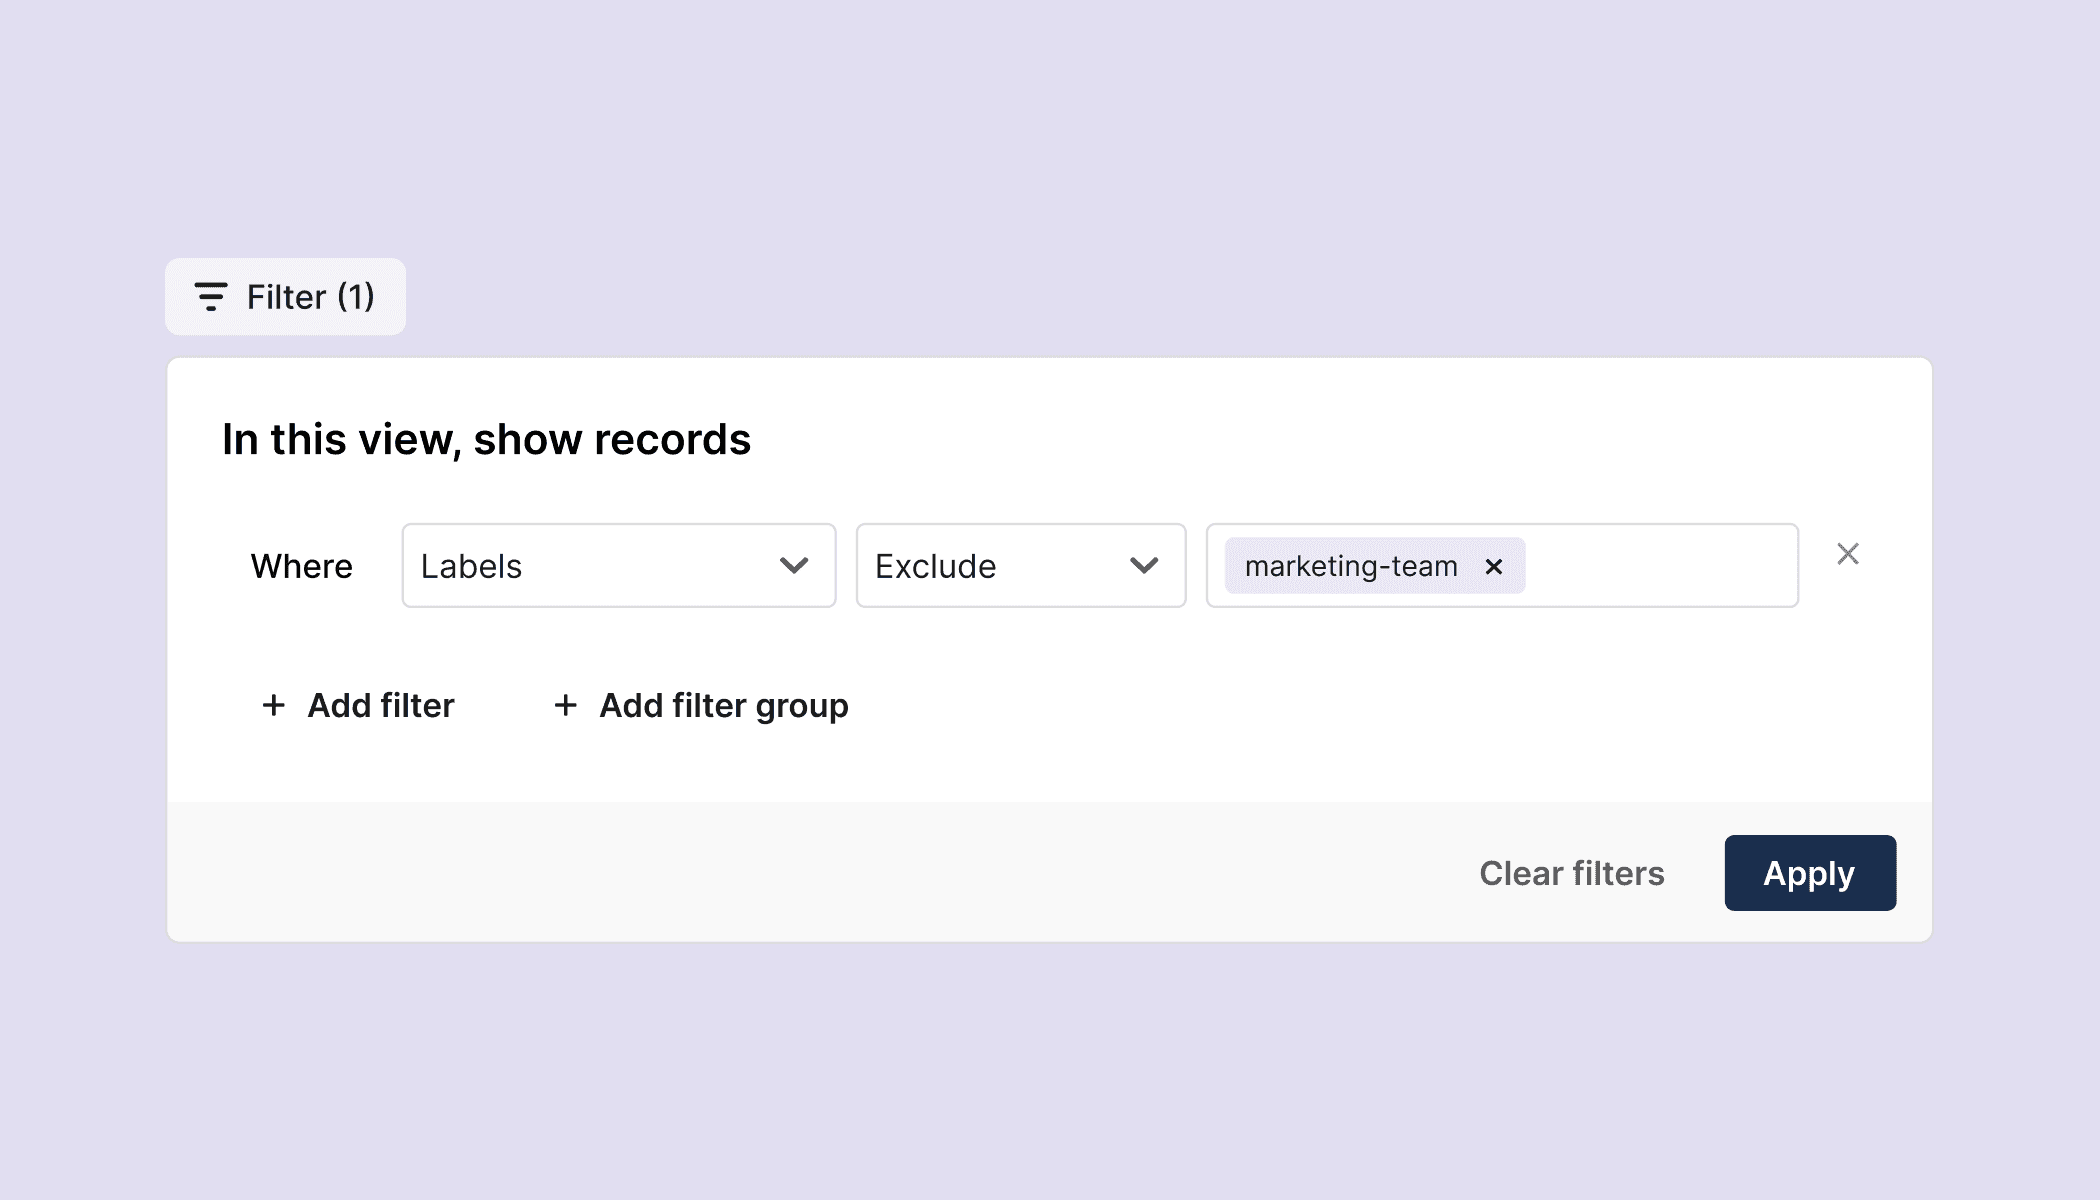Screen dimensions: 2100x1200
Task: Expand the Exclude dropdown chevron
Action: pos(1144,566)
